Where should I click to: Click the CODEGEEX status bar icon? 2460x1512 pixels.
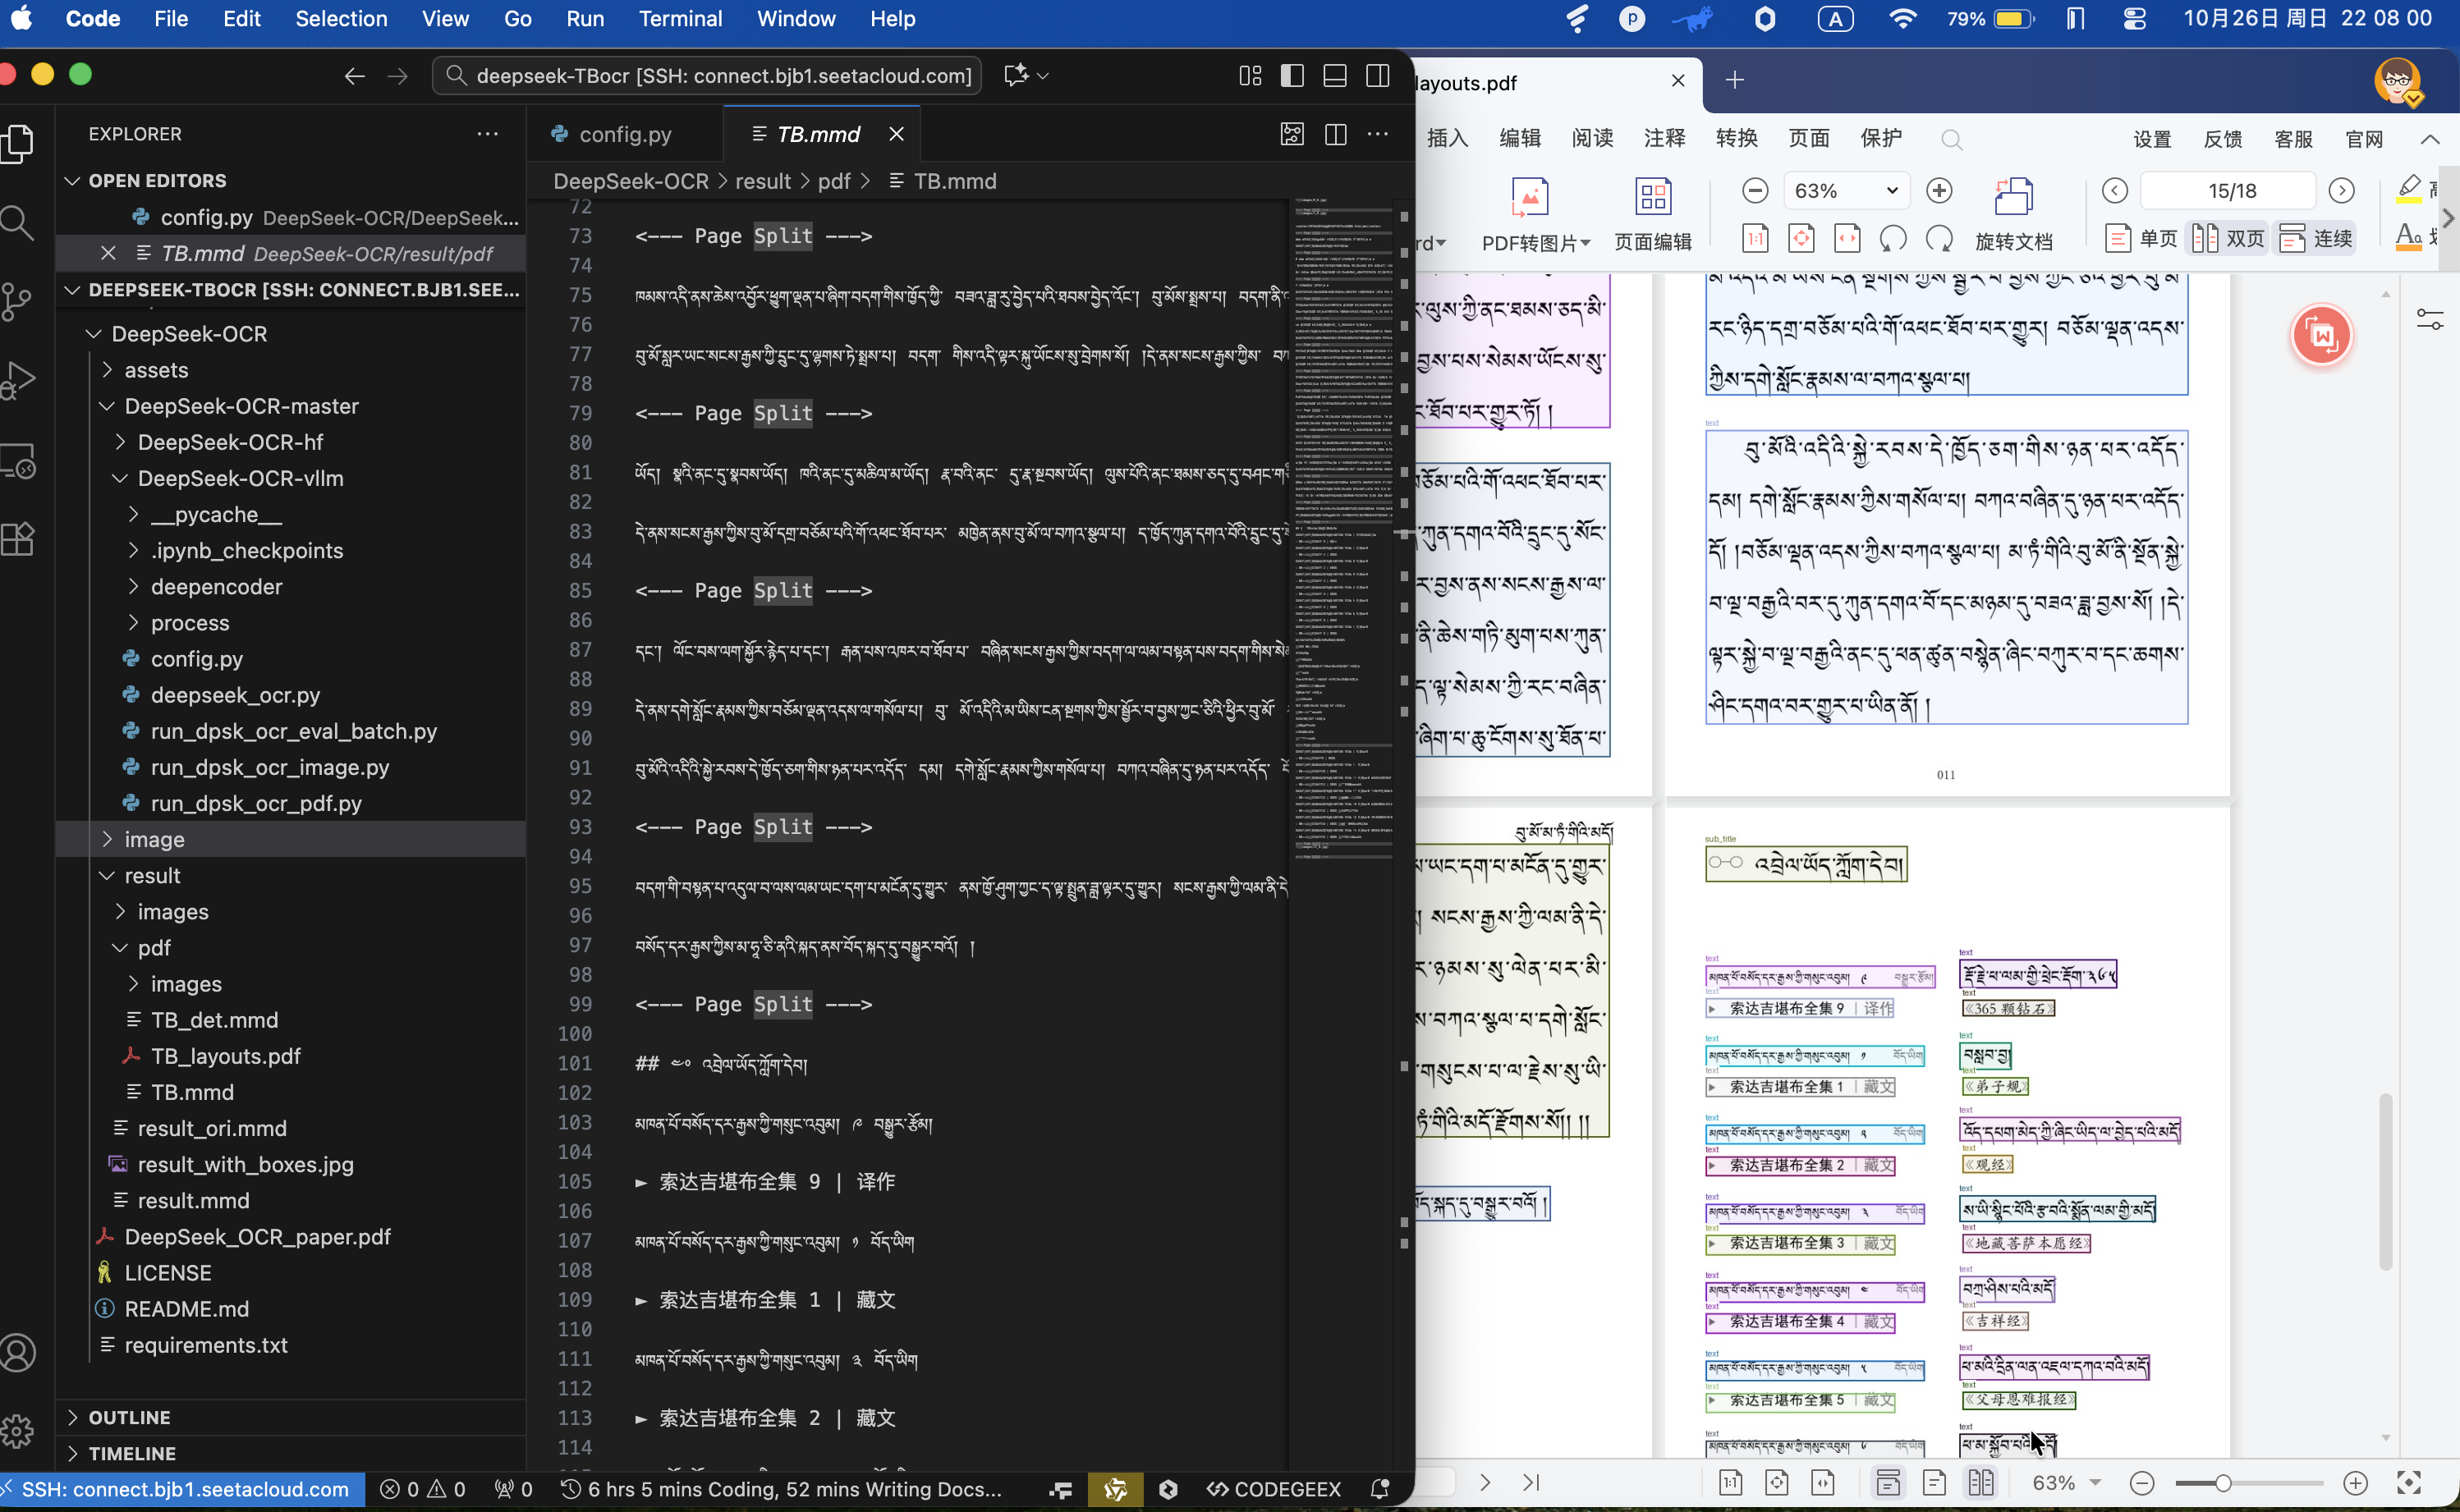point(1272,1489)
